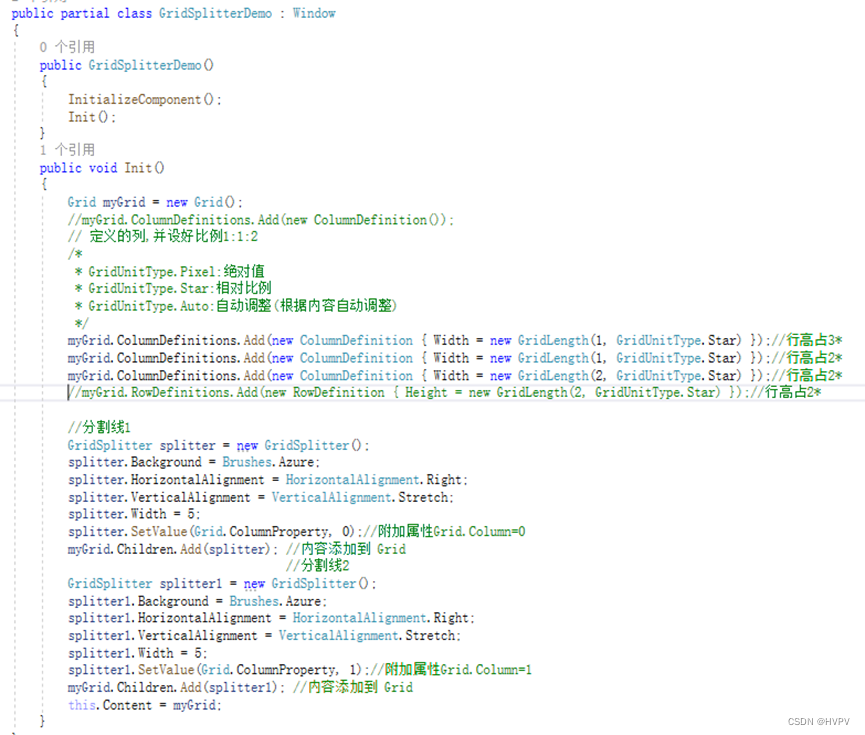Screen dimensions: 865x735
Task: Click the line 'splitter1.Width = 5;'
Action: pos(137,653)
